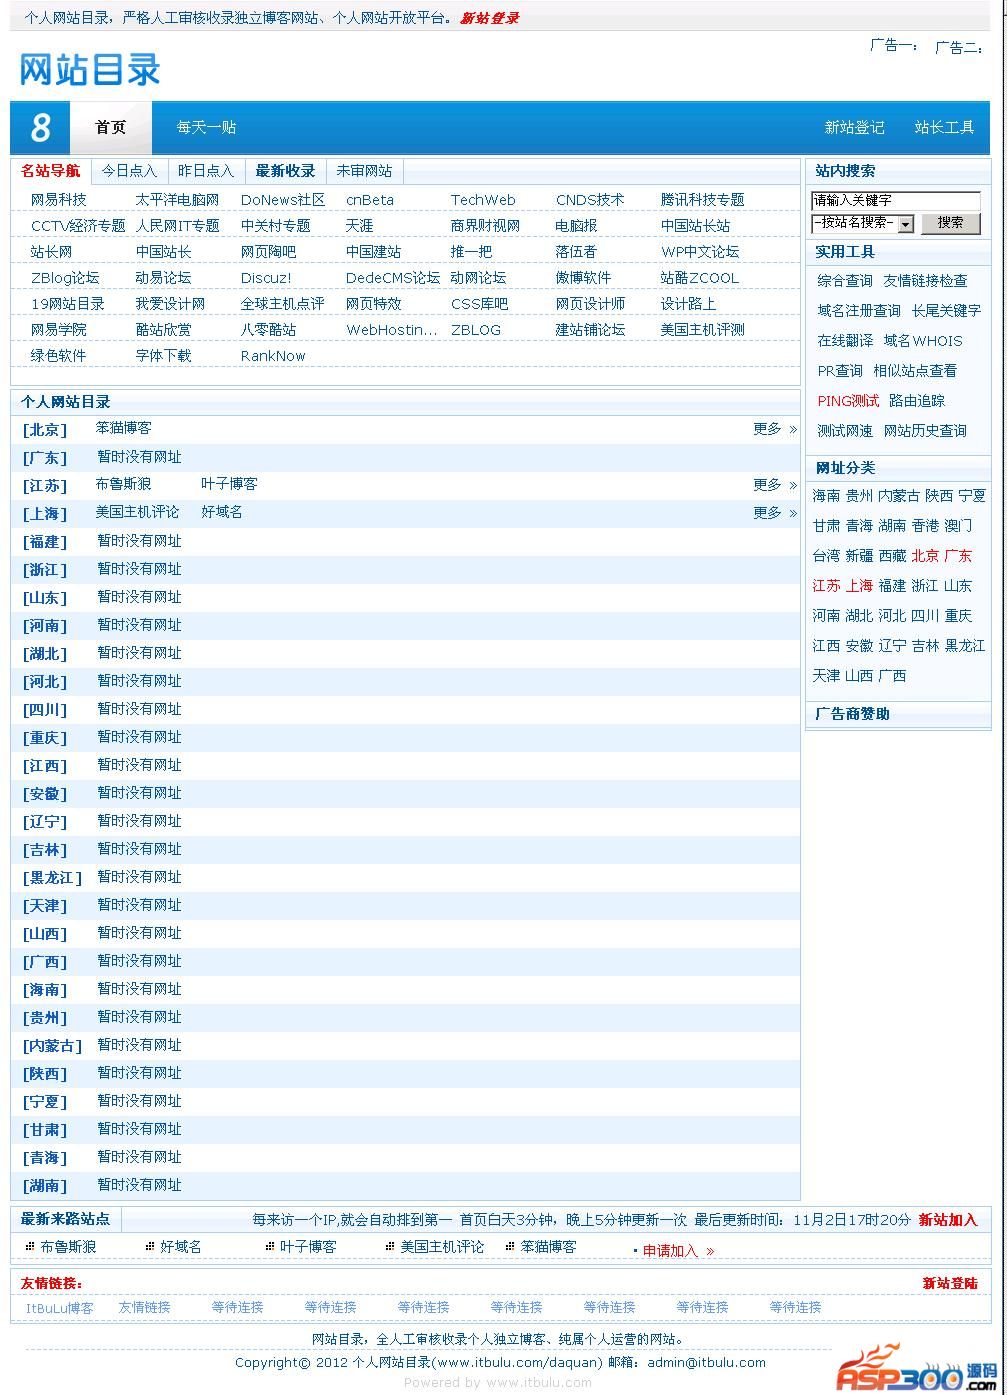
Task: Open the 路由追踪 tool
Action: pyautogui.click(x=917, y=401)
